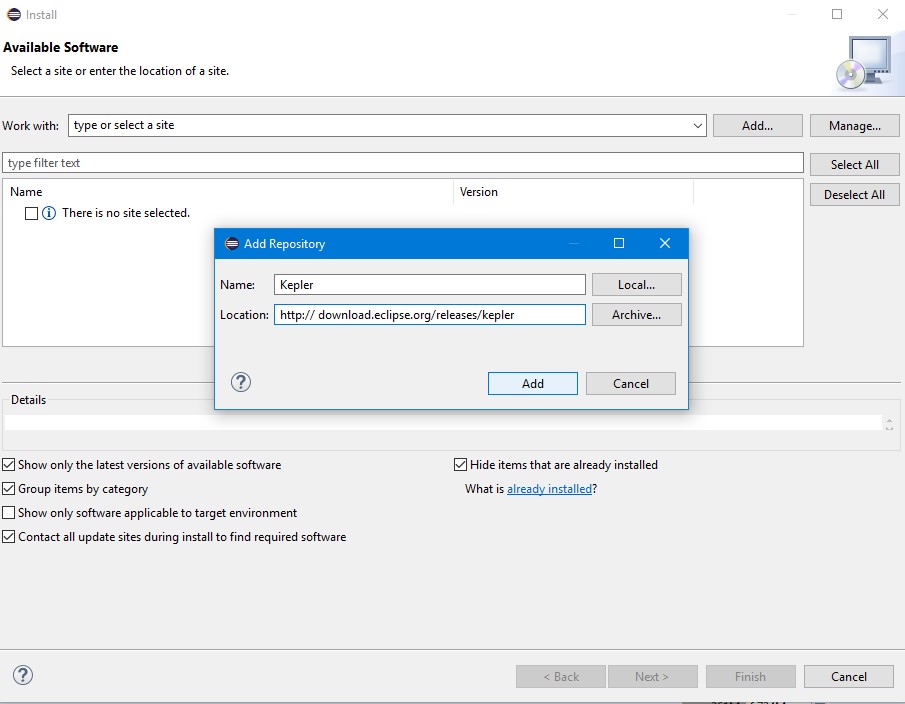905x704 pixels.
Task: Click the Eclipse icon in Add Repository title bar
Action: click(x=230, y=243)
